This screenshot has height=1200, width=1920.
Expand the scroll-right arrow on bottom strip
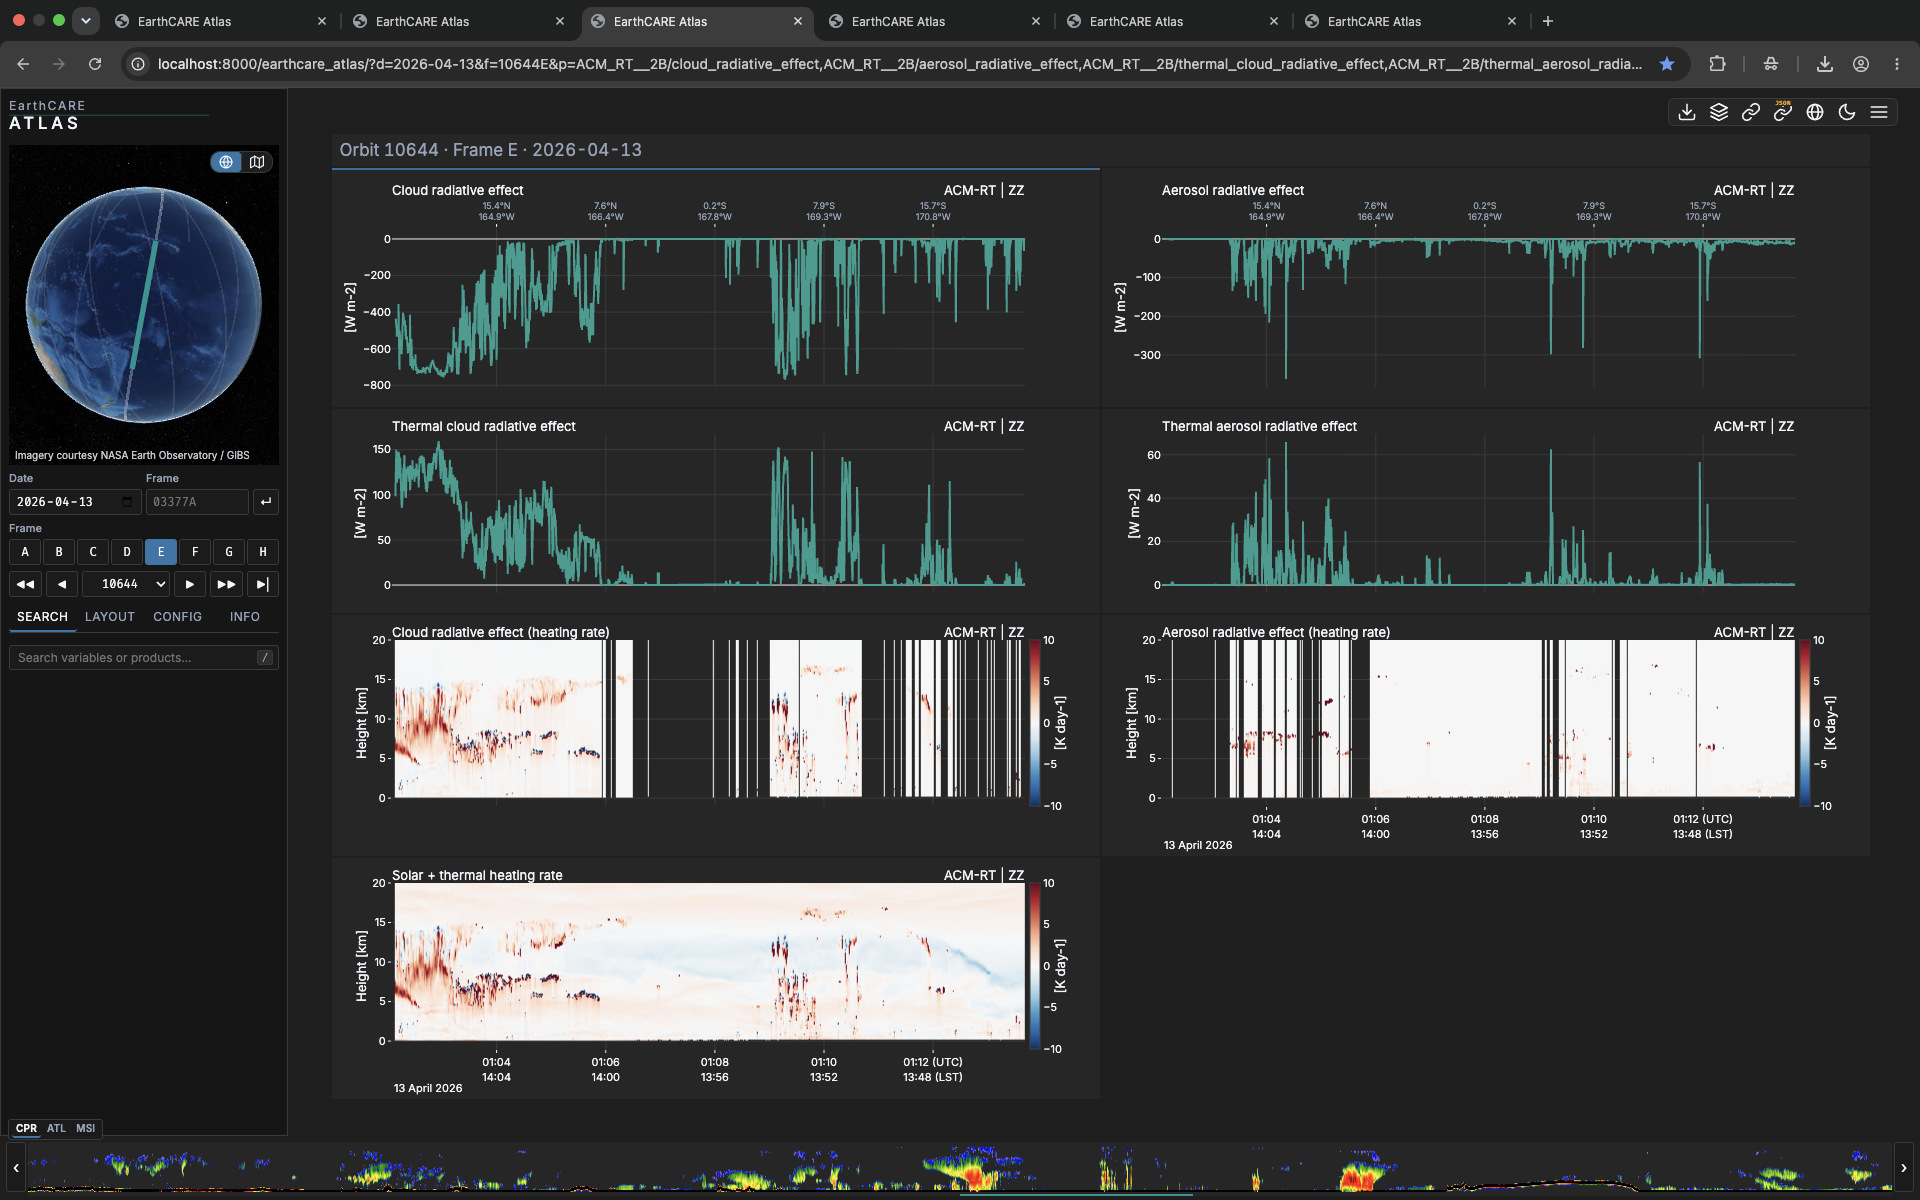click(x=1903, y=1168)
